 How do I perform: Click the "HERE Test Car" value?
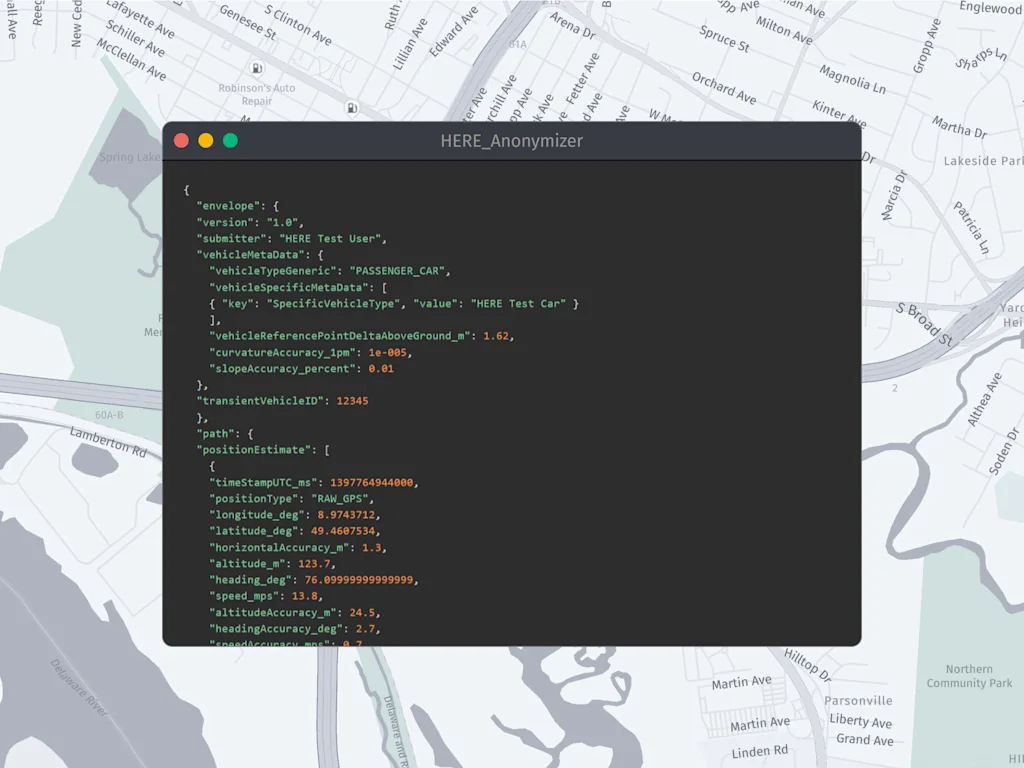coord(518,304)
